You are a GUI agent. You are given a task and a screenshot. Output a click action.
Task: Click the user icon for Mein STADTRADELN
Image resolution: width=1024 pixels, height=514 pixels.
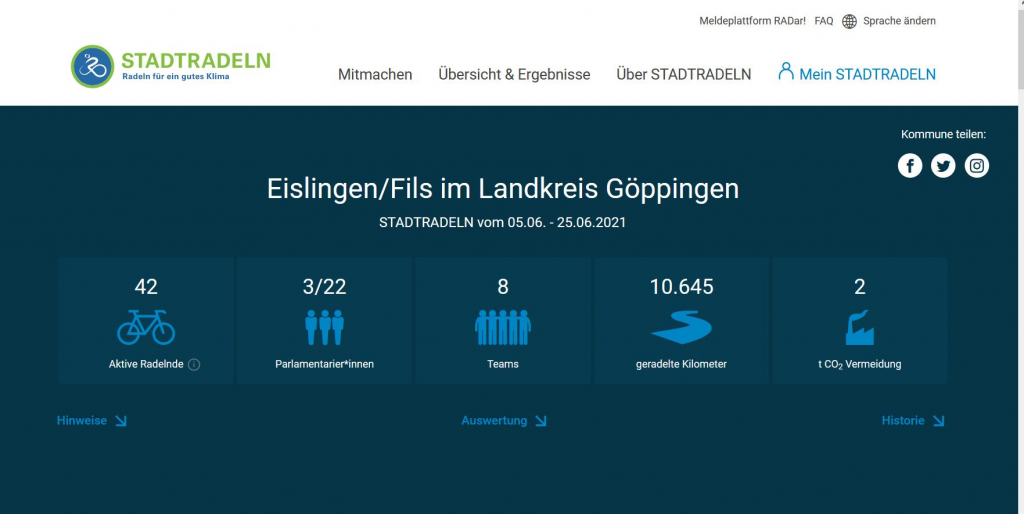pyautogui.click(x=786, y=72)
